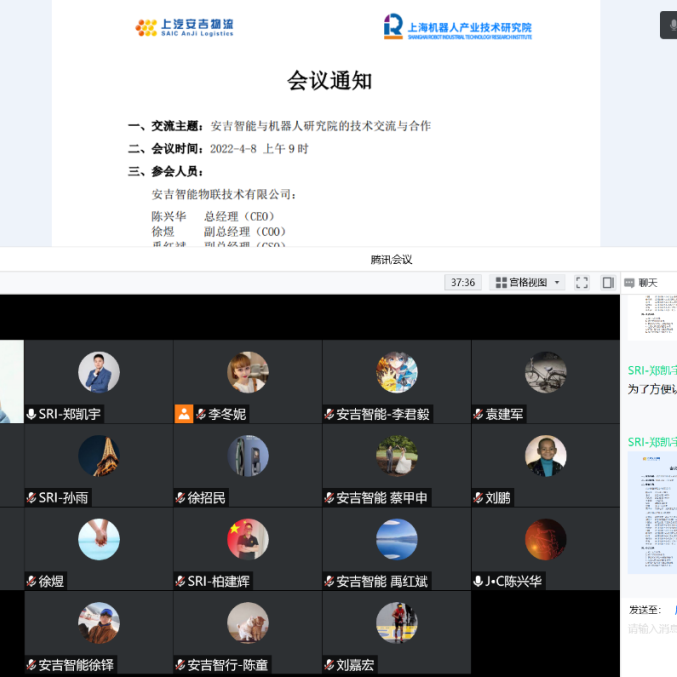Click microphone button in document window
Screen dimensions: 677x677
[x=669, y=25]
